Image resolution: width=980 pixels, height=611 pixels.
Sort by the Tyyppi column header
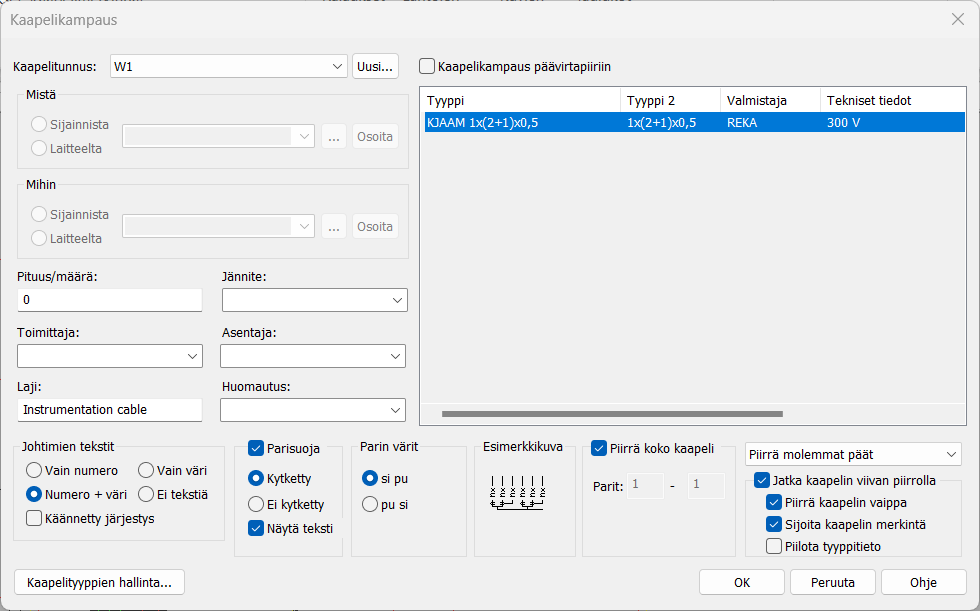[x=520, y=101]
